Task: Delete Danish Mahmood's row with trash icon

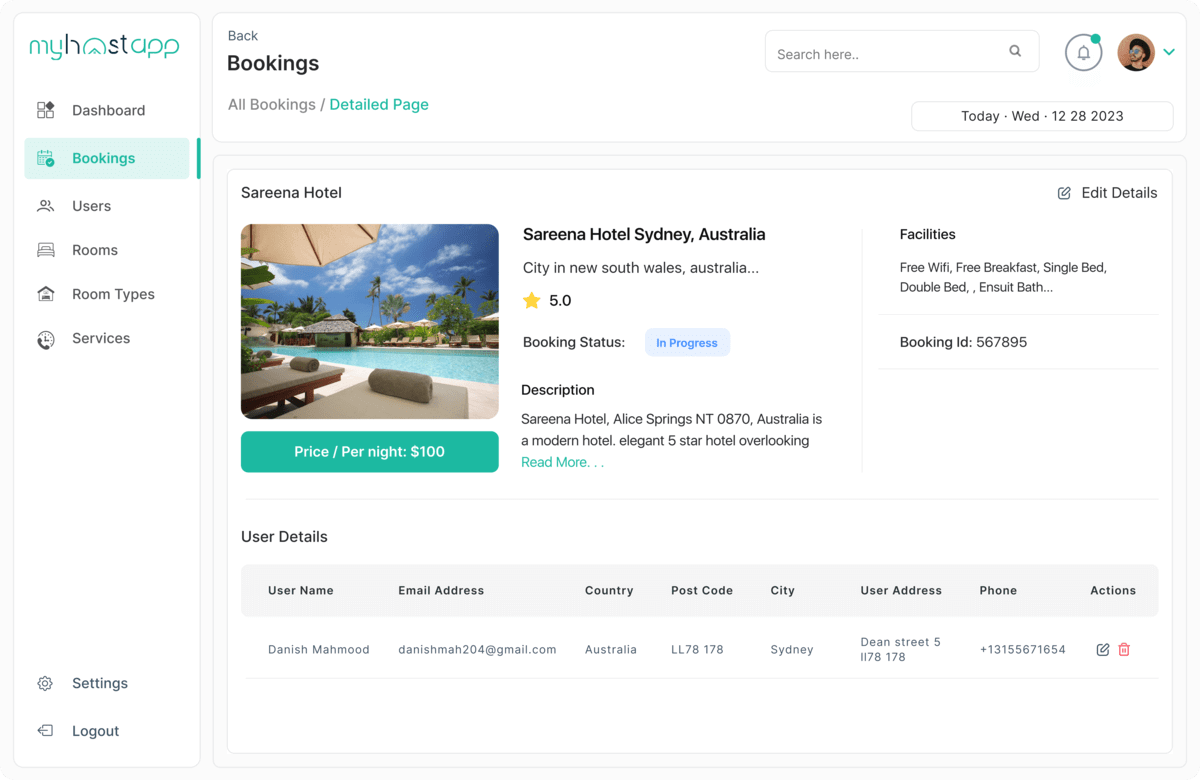Action: click(1124, 650)
